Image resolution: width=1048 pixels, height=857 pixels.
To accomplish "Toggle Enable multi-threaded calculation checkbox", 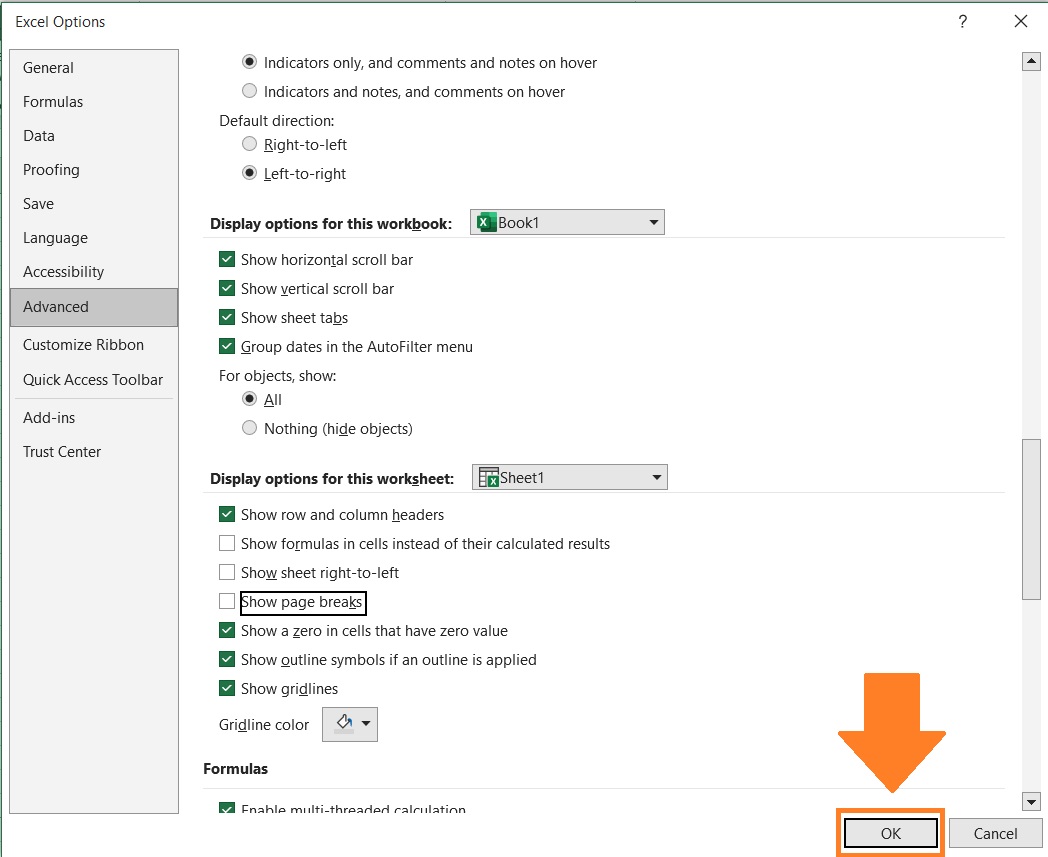I will coord(227,808).
